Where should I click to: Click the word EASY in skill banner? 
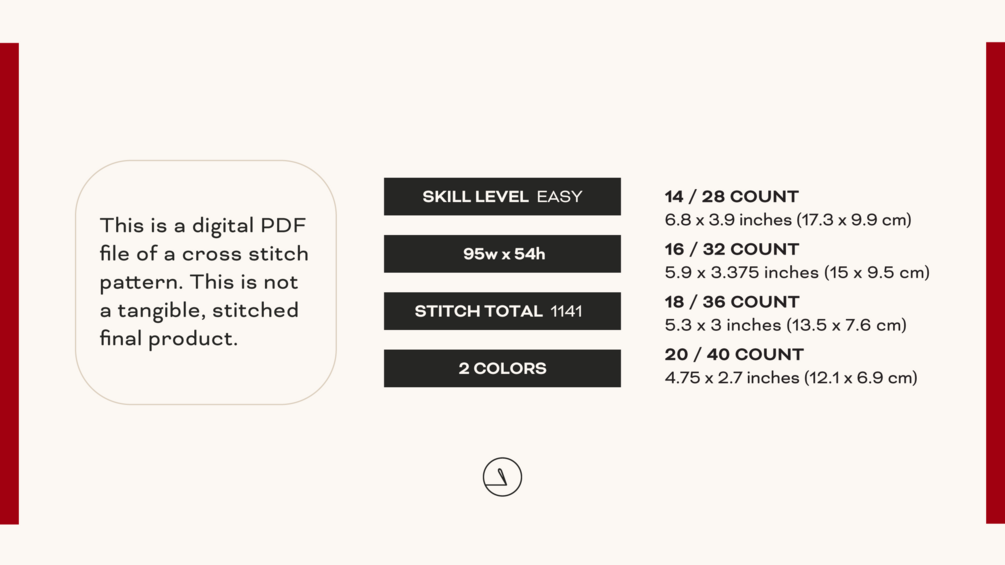[x=560, y=197]
